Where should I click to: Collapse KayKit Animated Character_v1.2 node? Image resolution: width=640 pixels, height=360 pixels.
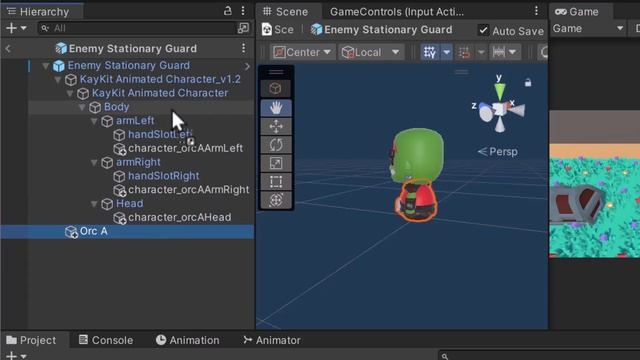point(58,80)
